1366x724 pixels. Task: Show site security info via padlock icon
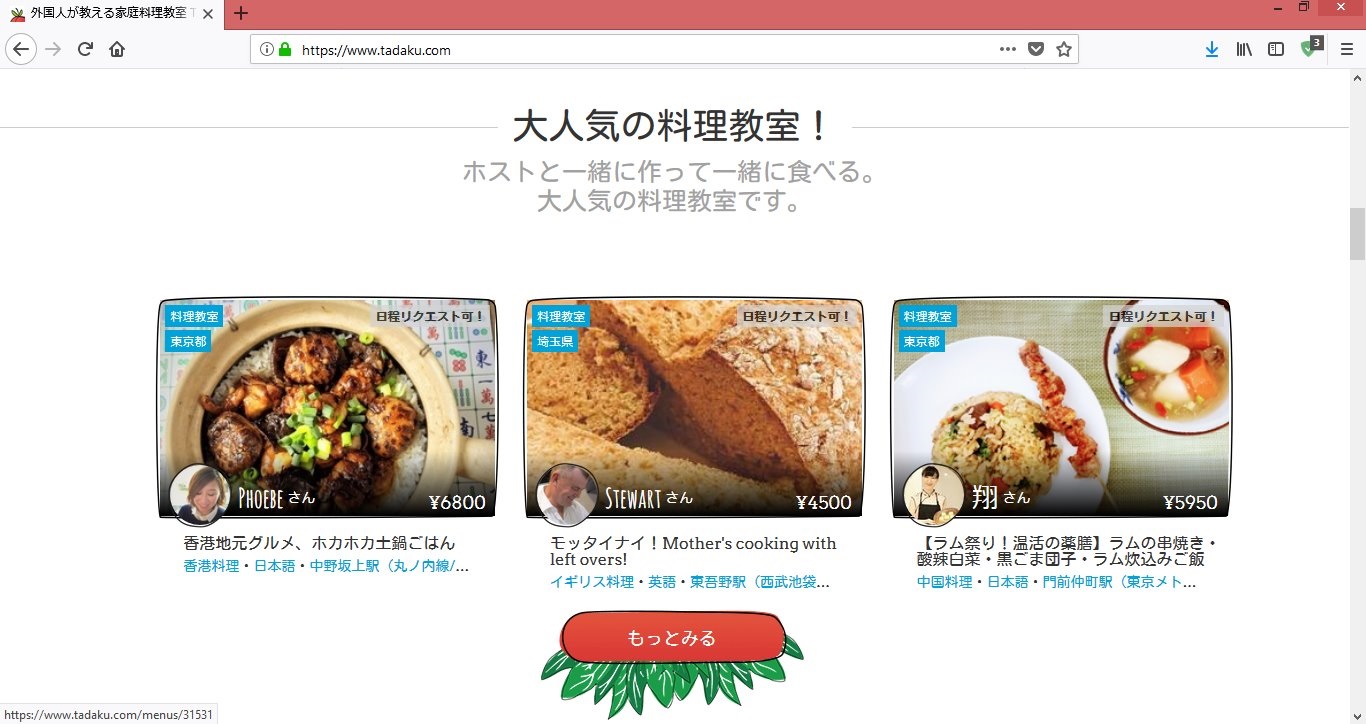pos(285,49)
